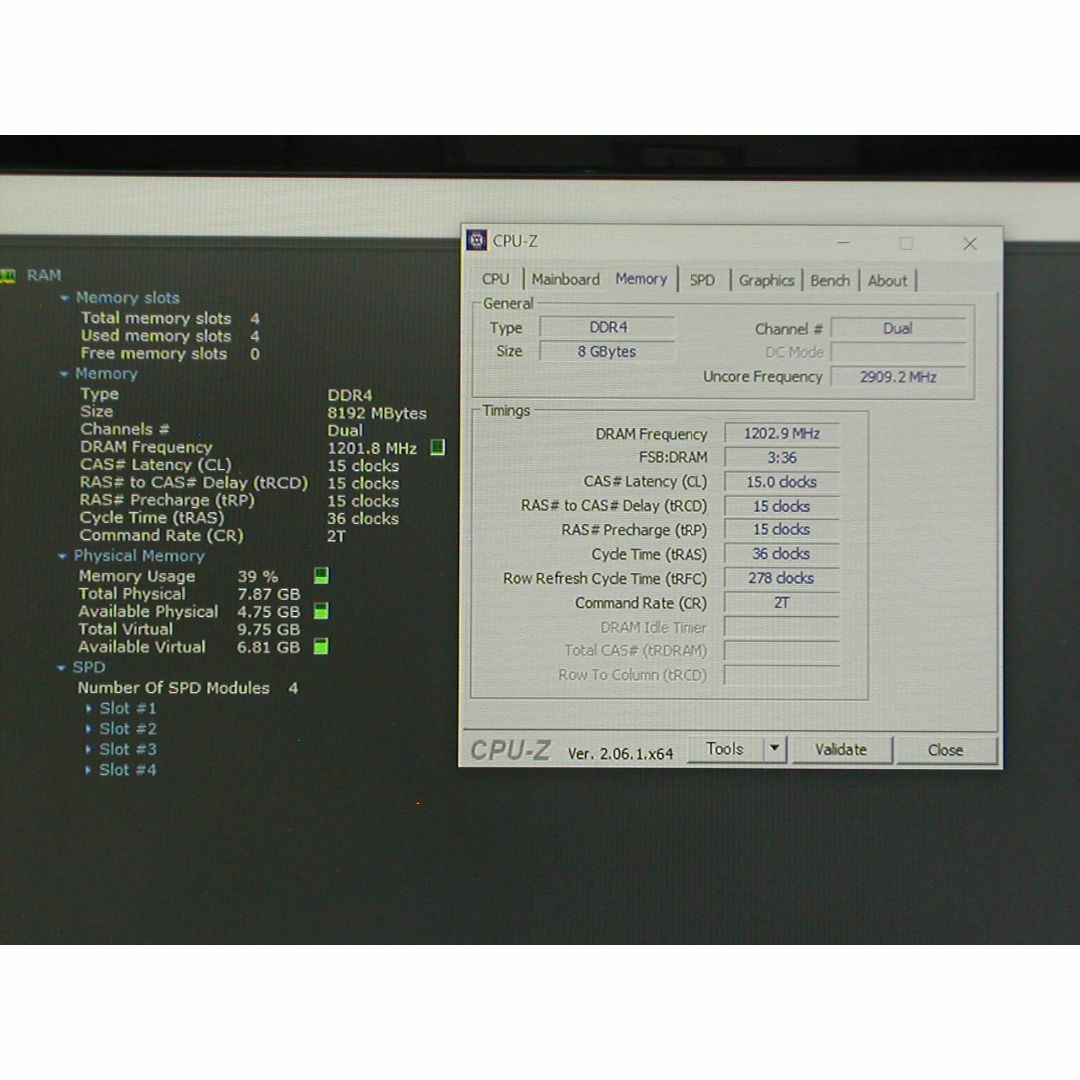1080x1080 pixels.
Task: Close CPU-Z with the title bar X
Action: [970, 243]
